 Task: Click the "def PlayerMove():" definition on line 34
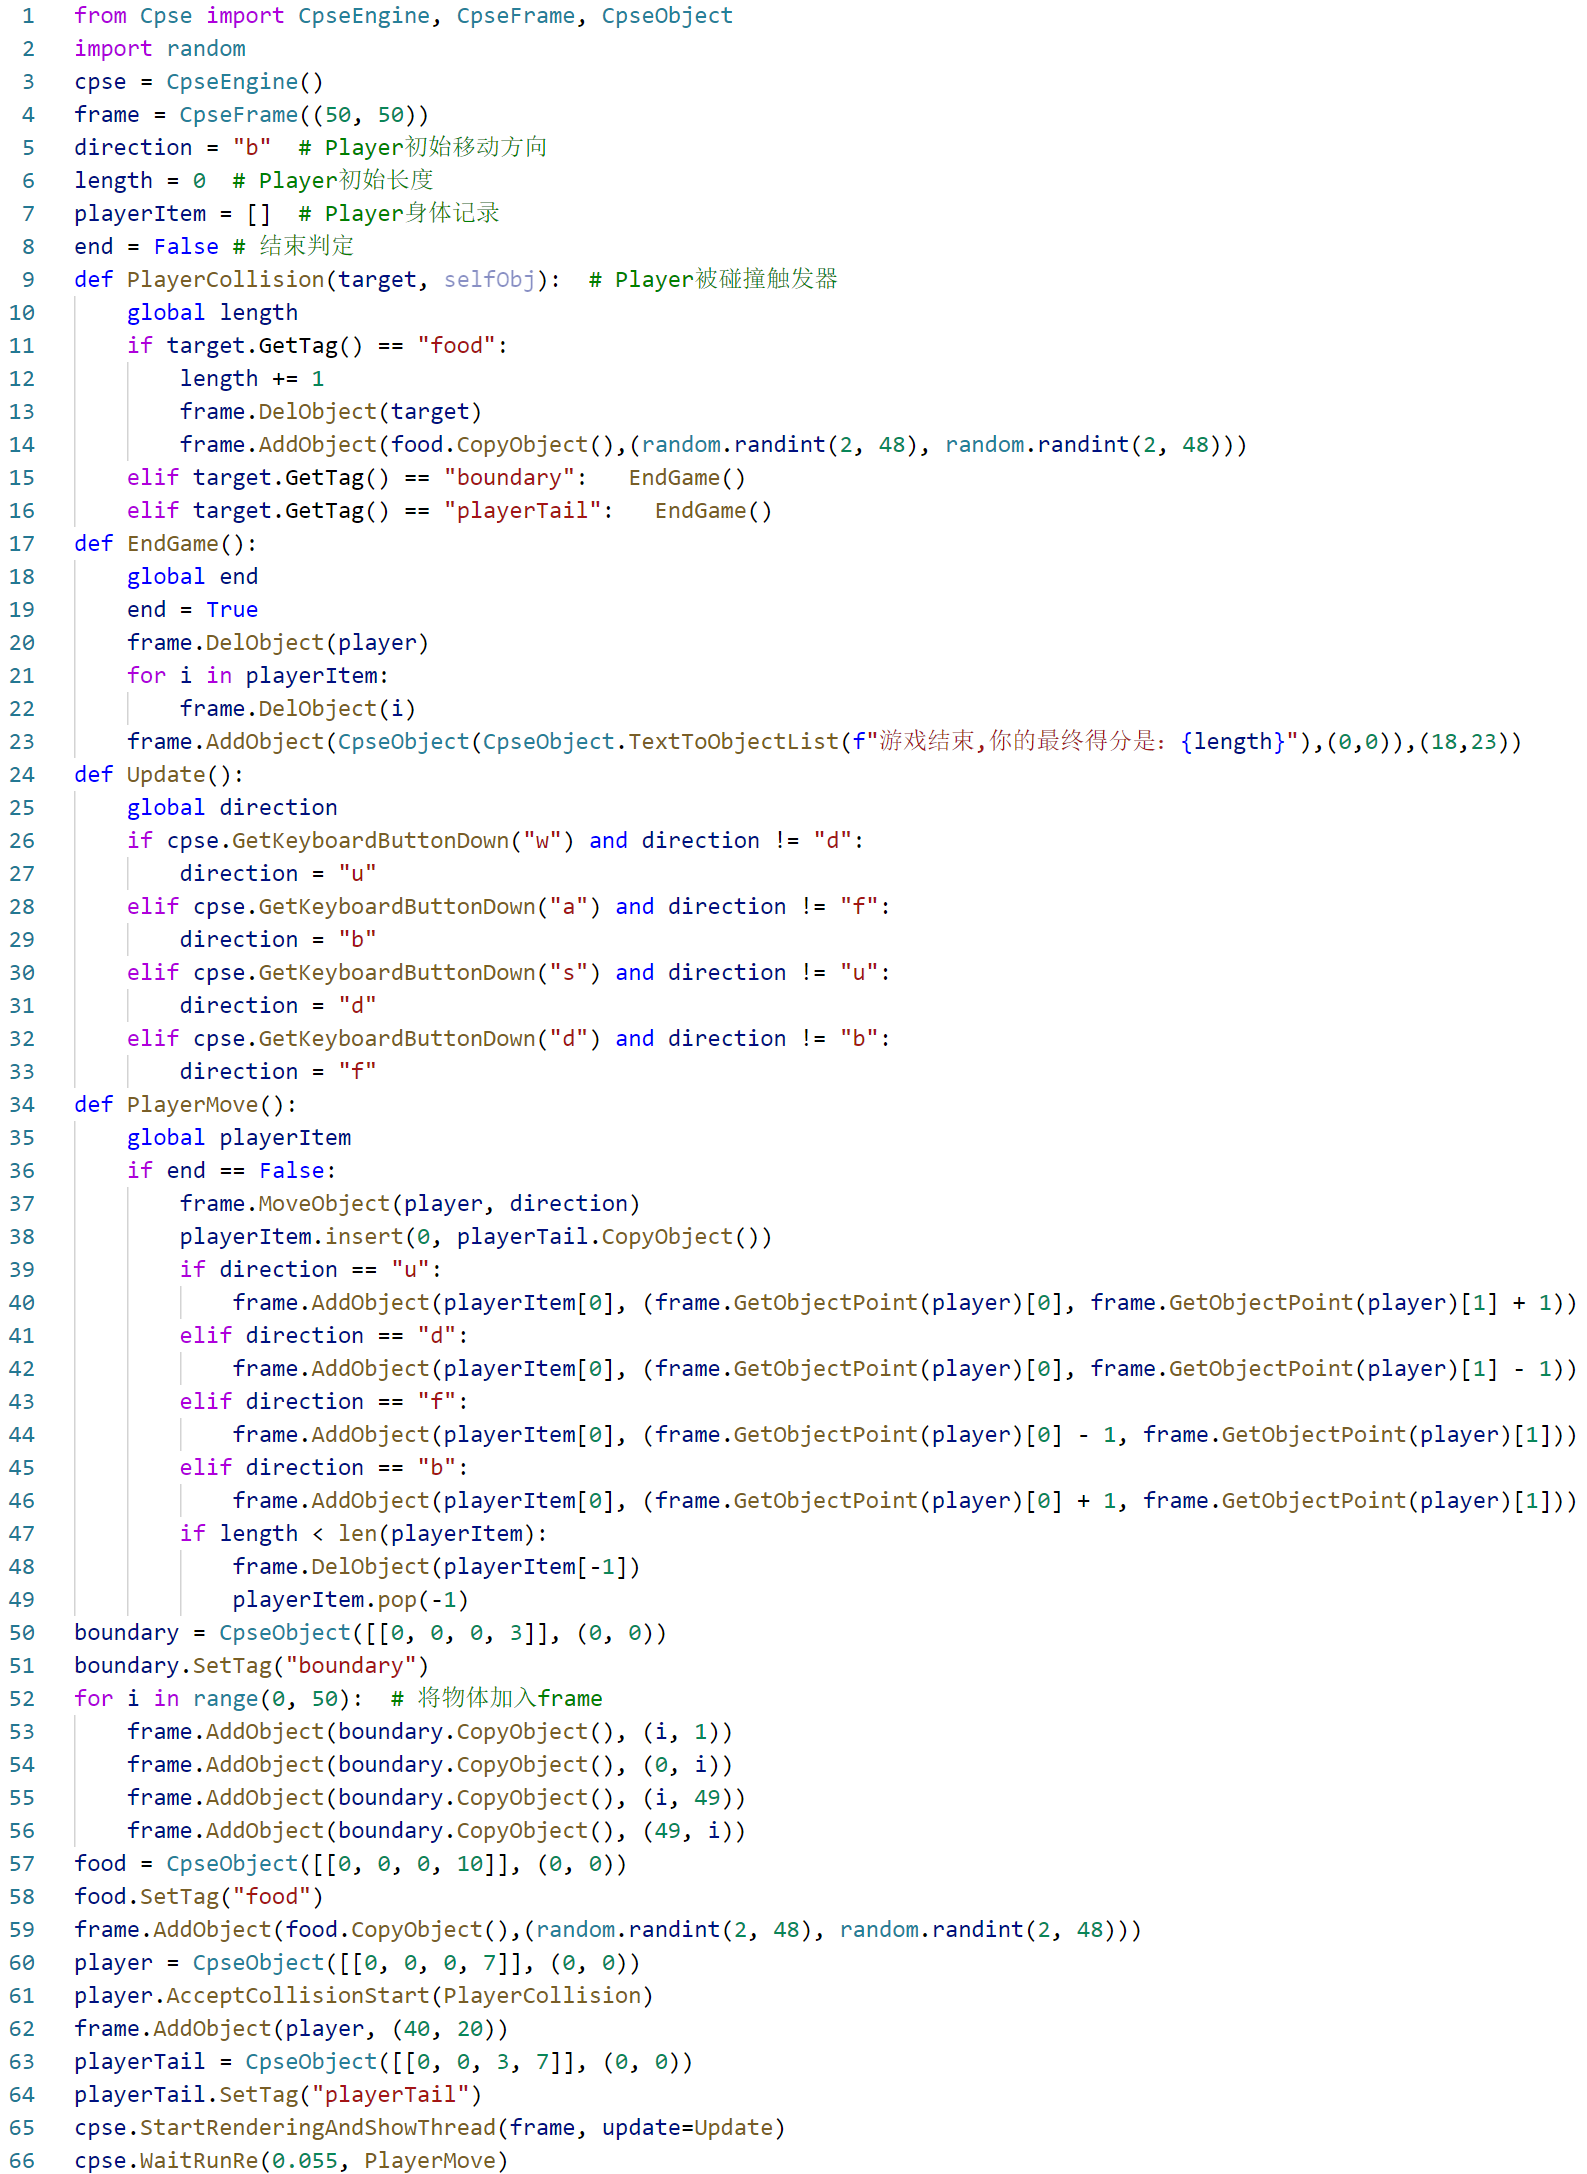pos(186,1105)
